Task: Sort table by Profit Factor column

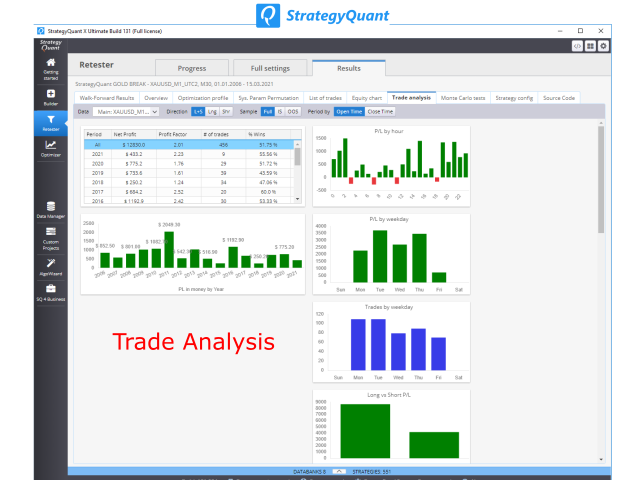Action: pyautogui.click(x=179, y=134)
